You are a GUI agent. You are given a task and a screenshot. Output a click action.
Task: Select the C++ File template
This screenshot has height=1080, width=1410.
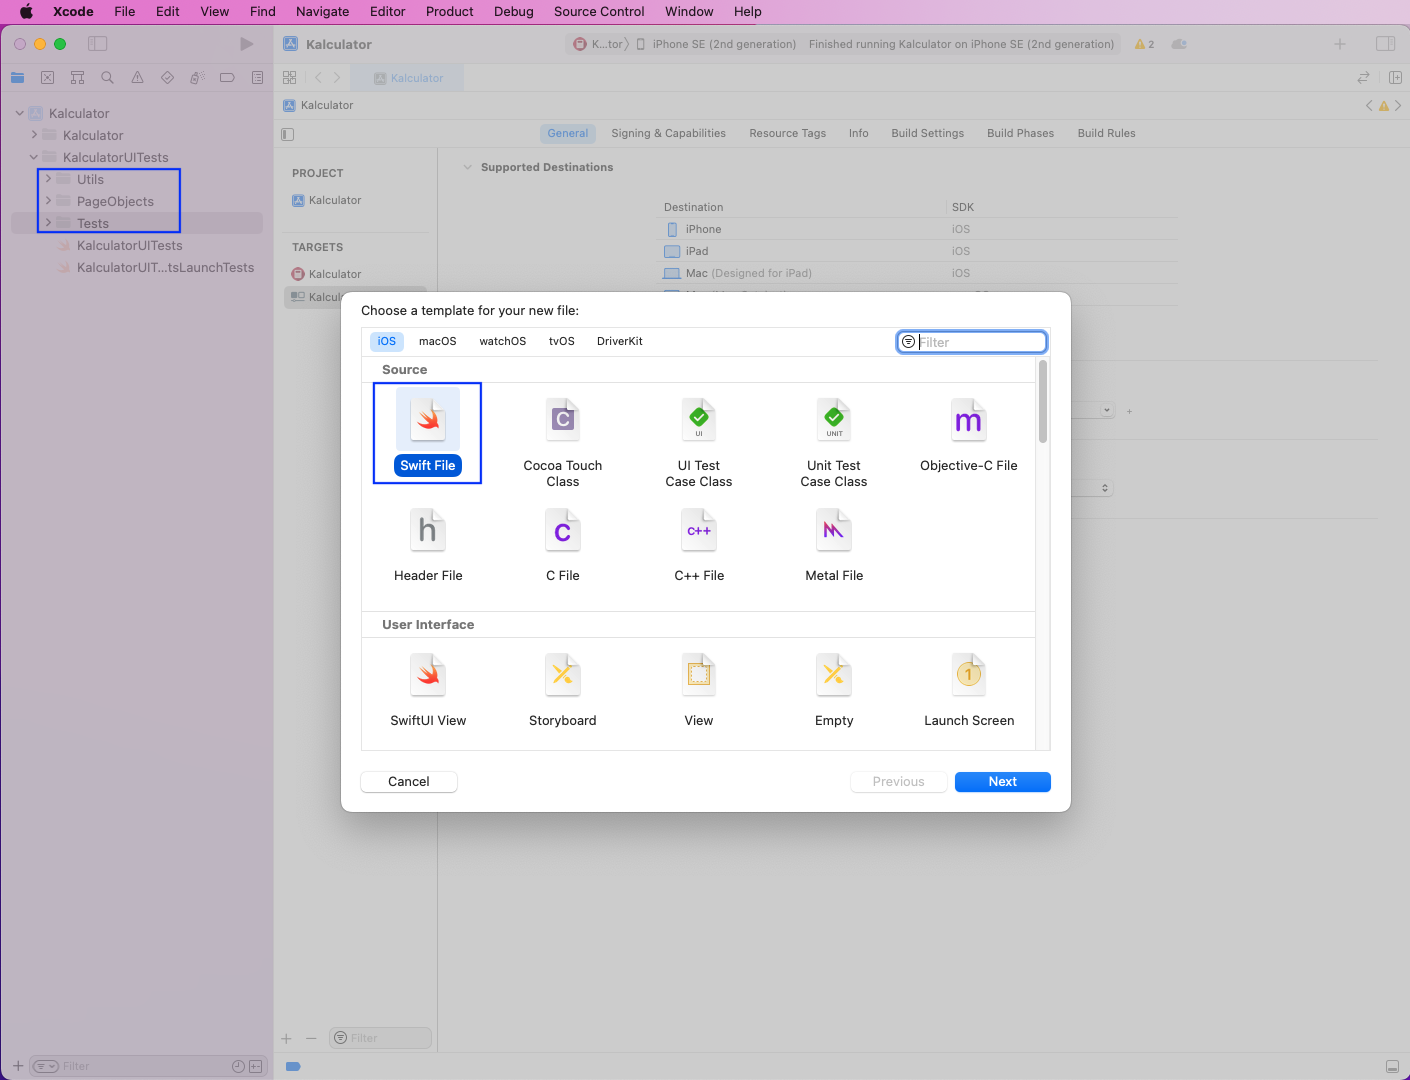click(x=699, y=545)
